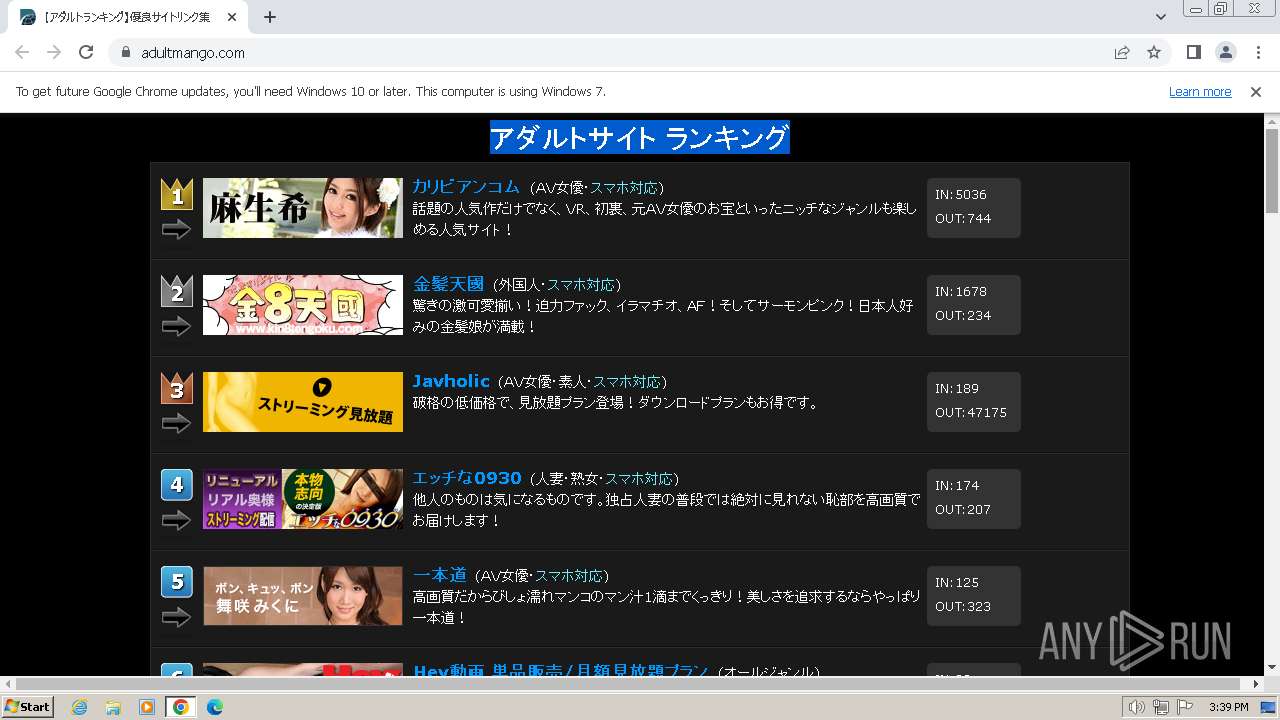1280x720 pixels.
Task: Open volume control in system tray
Action: coord(1136,707)
